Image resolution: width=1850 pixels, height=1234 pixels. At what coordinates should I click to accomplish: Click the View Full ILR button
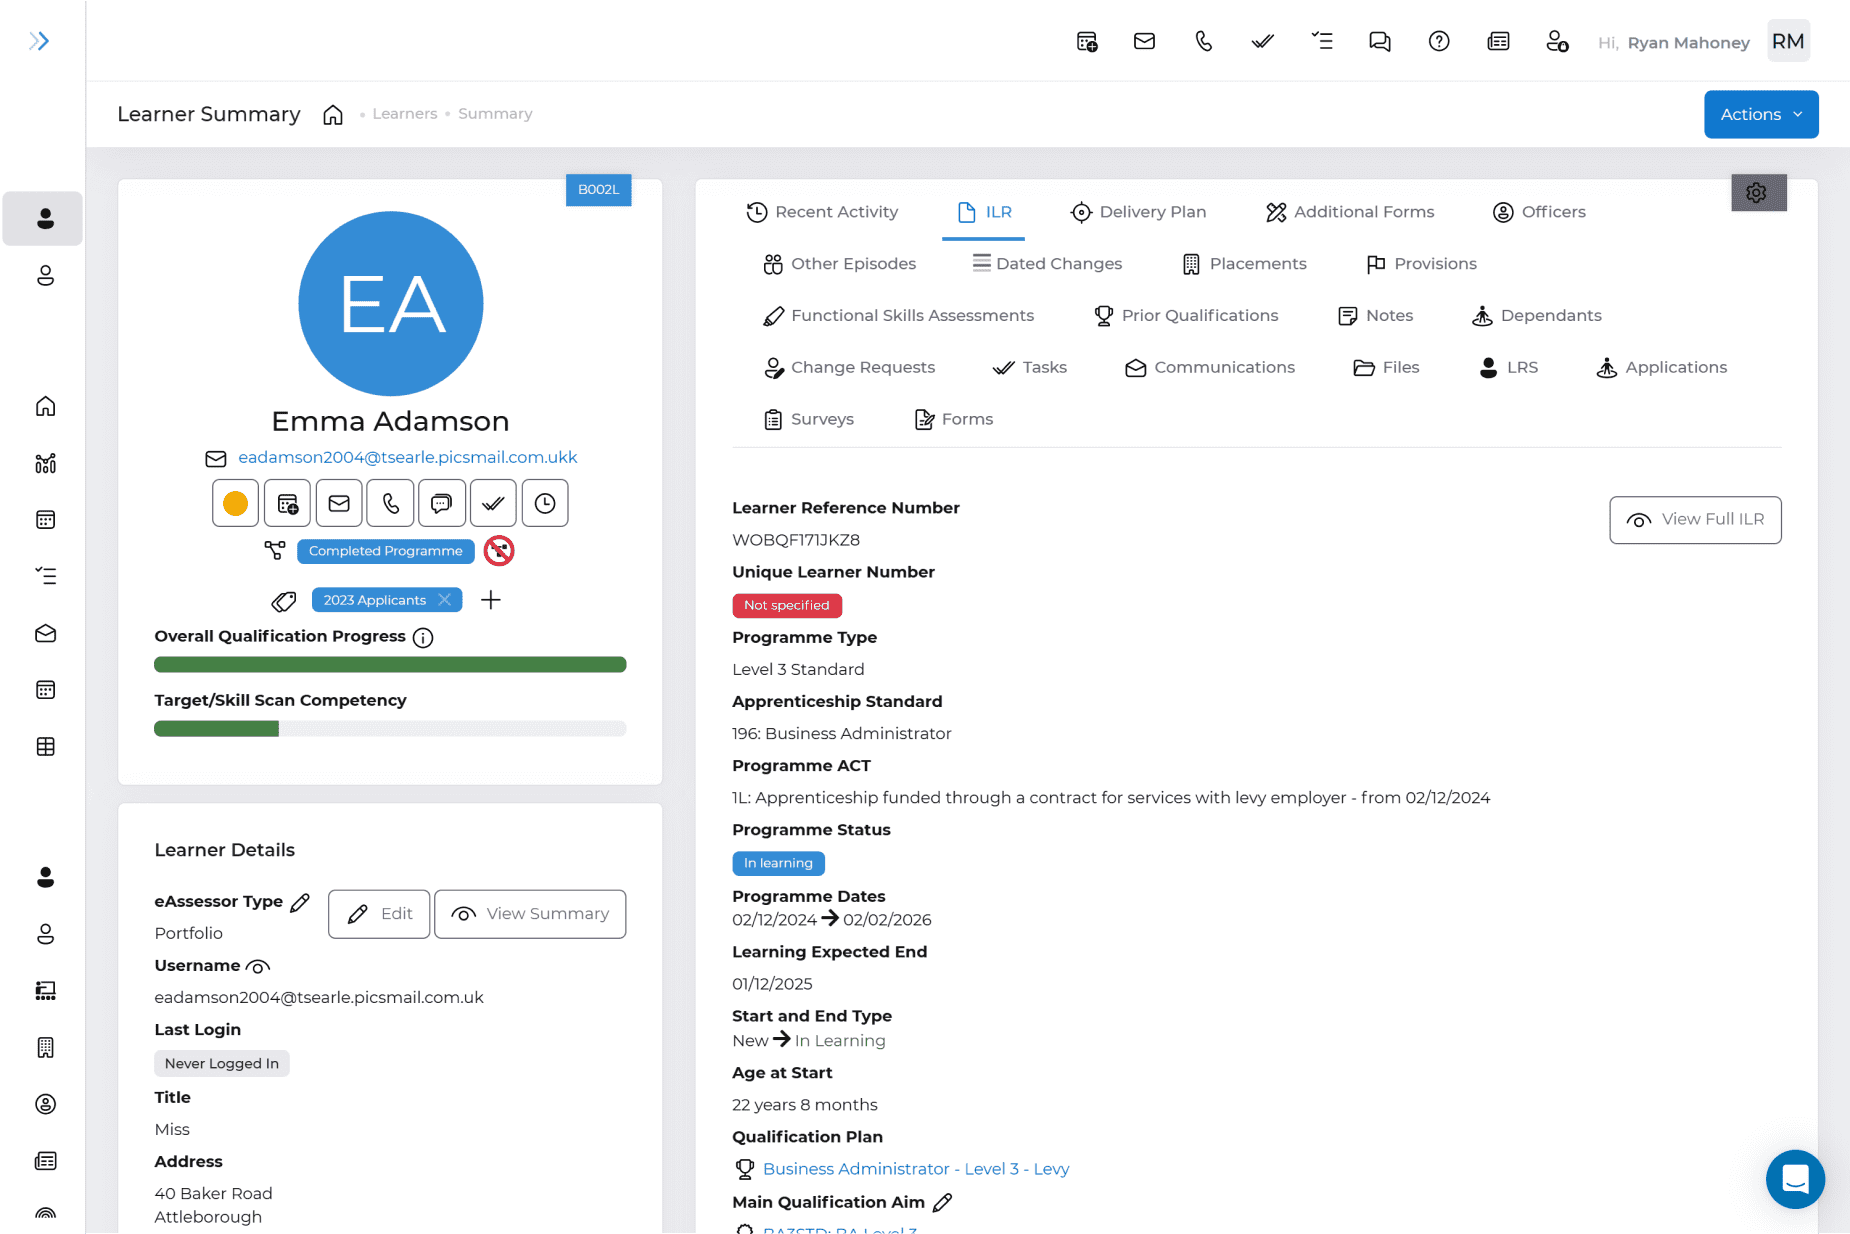tap(1694, 520)
